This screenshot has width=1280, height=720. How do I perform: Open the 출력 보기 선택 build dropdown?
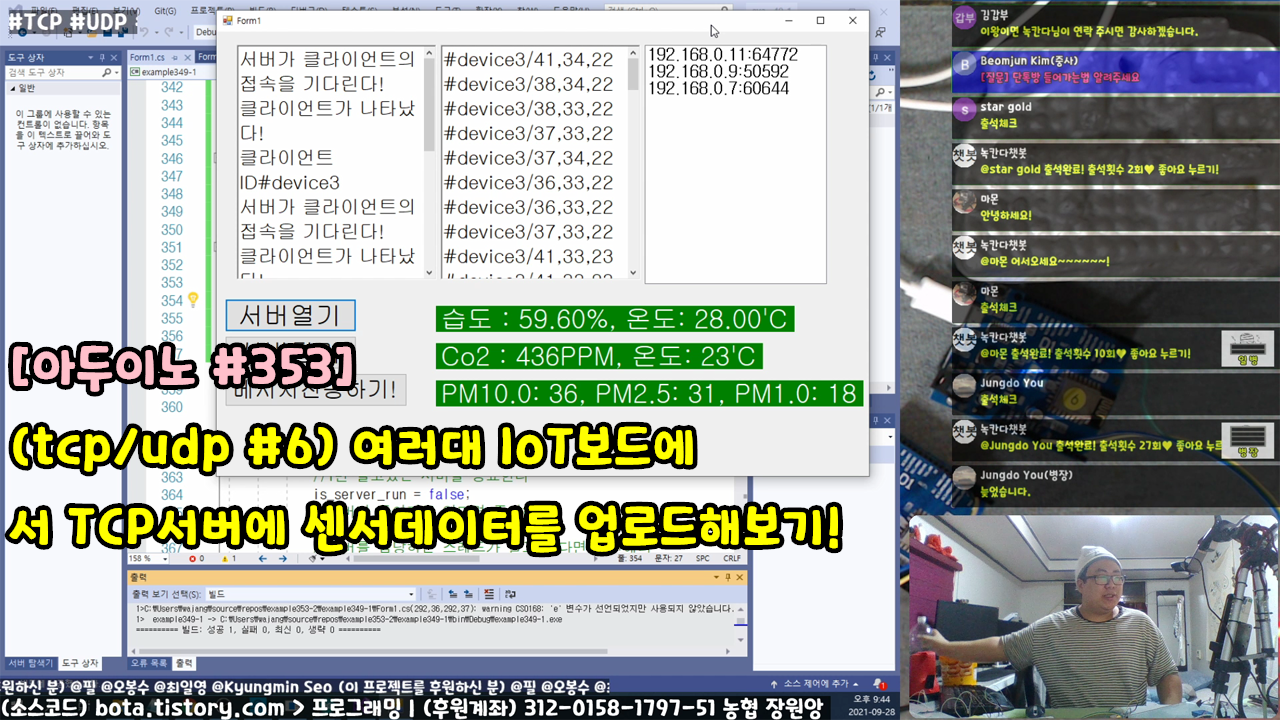(310, 594)
